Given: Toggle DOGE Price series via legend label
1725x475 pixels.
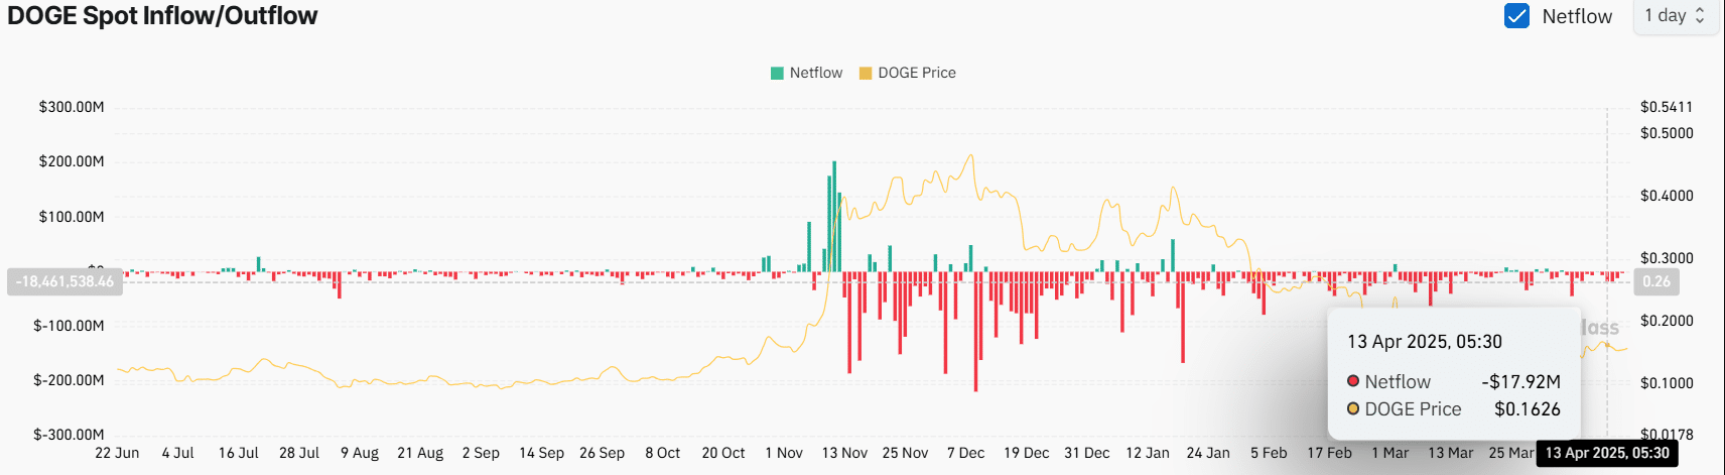Looking at the screenshot, I should coord(916,73).
